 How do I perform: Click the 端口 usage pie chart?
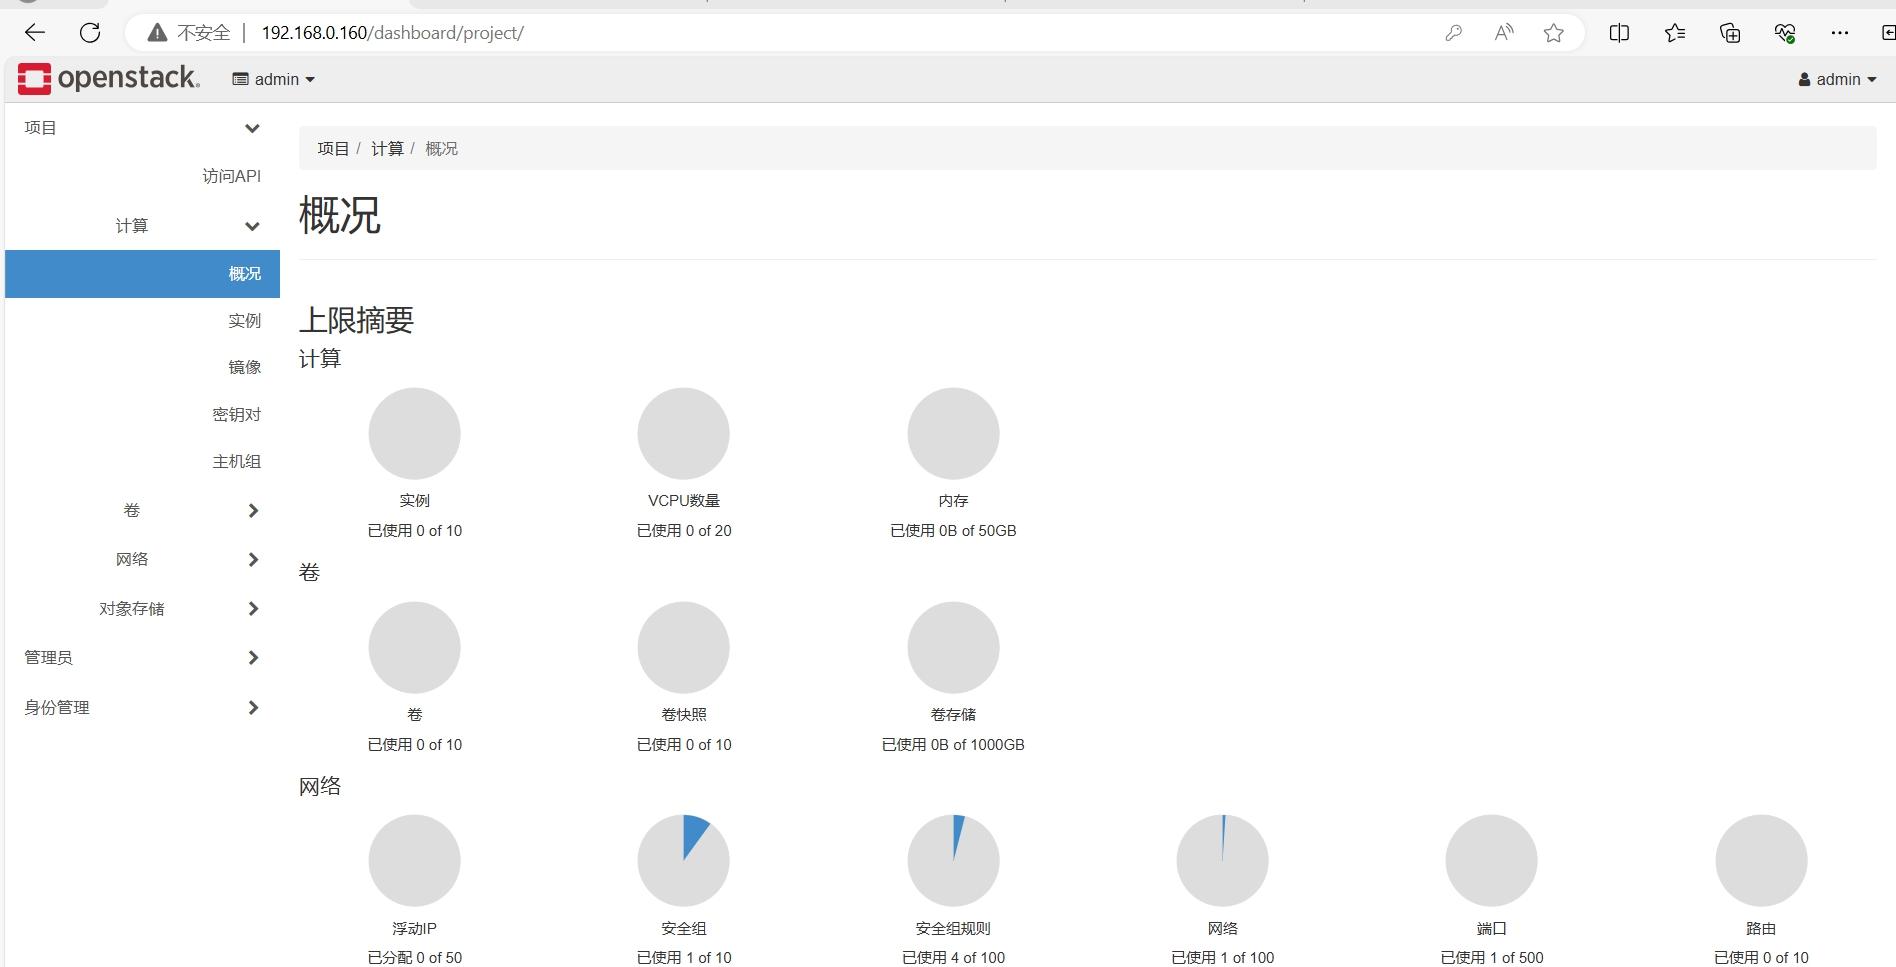tap(1492, 861)
